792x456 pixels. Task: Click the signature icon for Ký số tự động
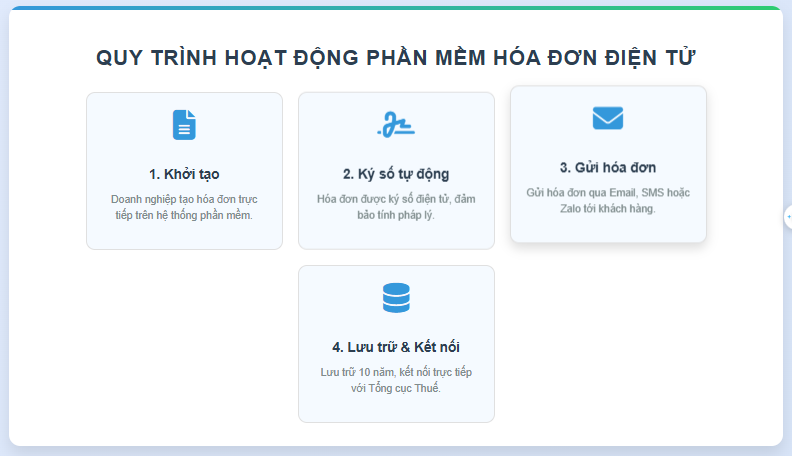396,125
